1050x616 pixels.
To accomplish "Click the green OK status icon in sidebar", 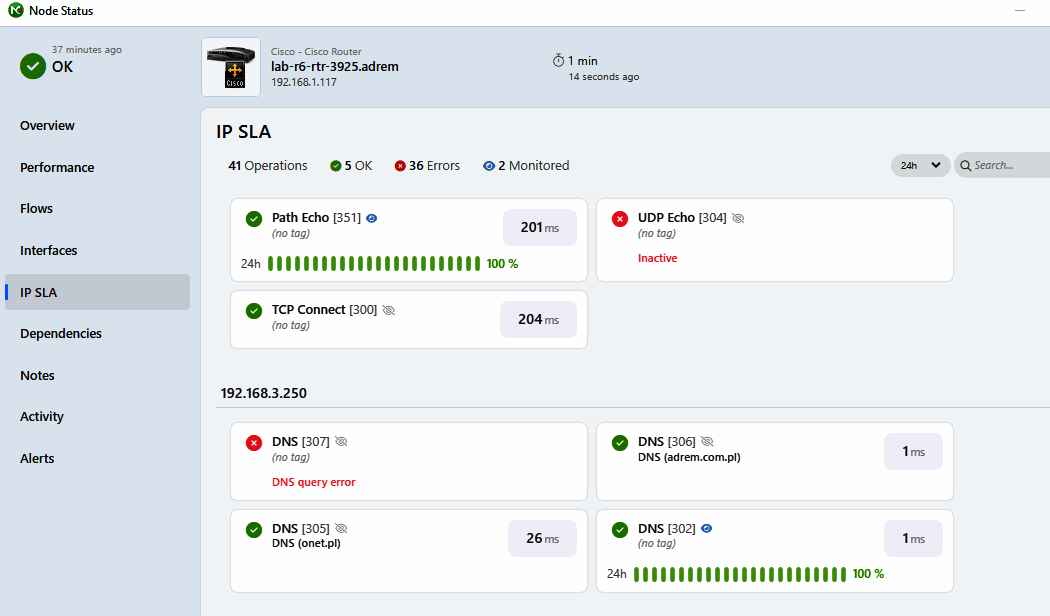I will 33,67.
